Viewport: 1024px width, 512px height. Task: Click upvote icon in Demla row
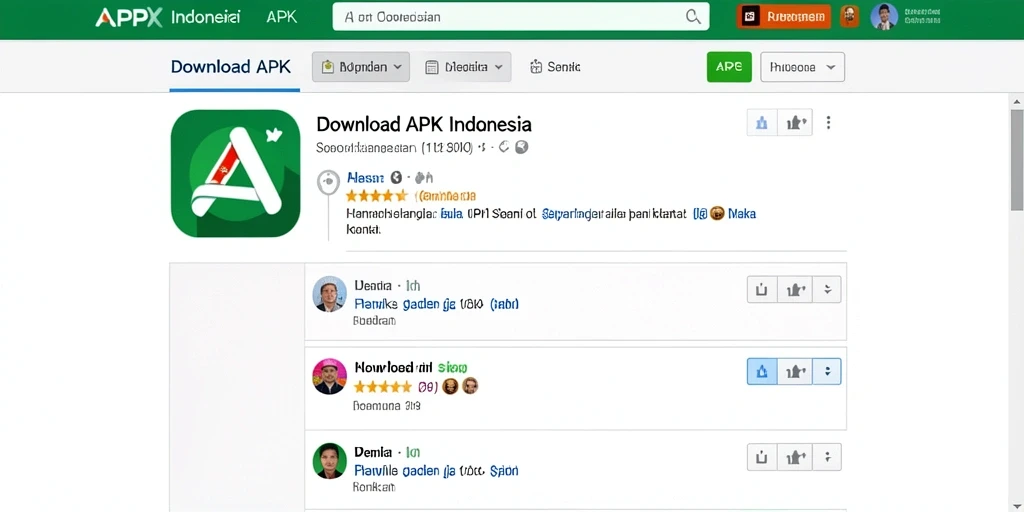tap(761, 456)
